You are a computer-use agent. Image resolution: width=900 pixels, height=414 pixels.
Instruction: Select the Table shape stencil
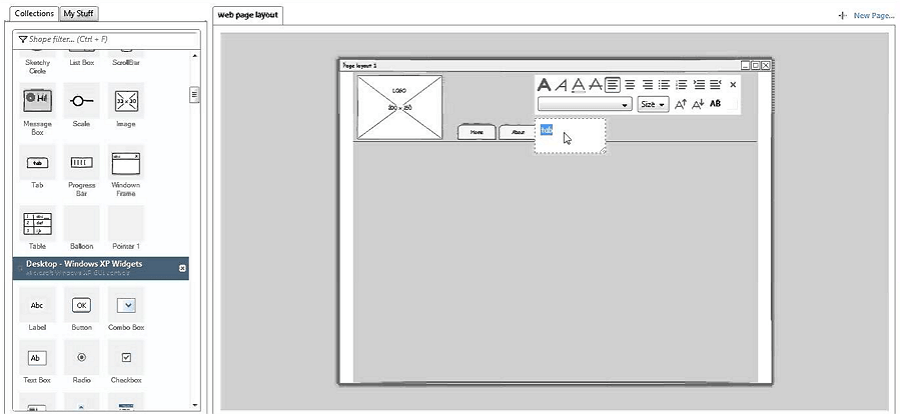tap(38, 226)
